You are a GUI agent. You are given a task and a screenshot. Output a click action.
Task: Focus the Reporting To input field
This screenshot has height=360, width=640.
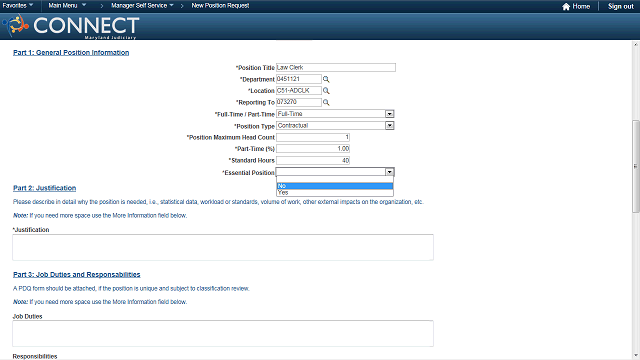pyautogui.click(x=299, y=102)
